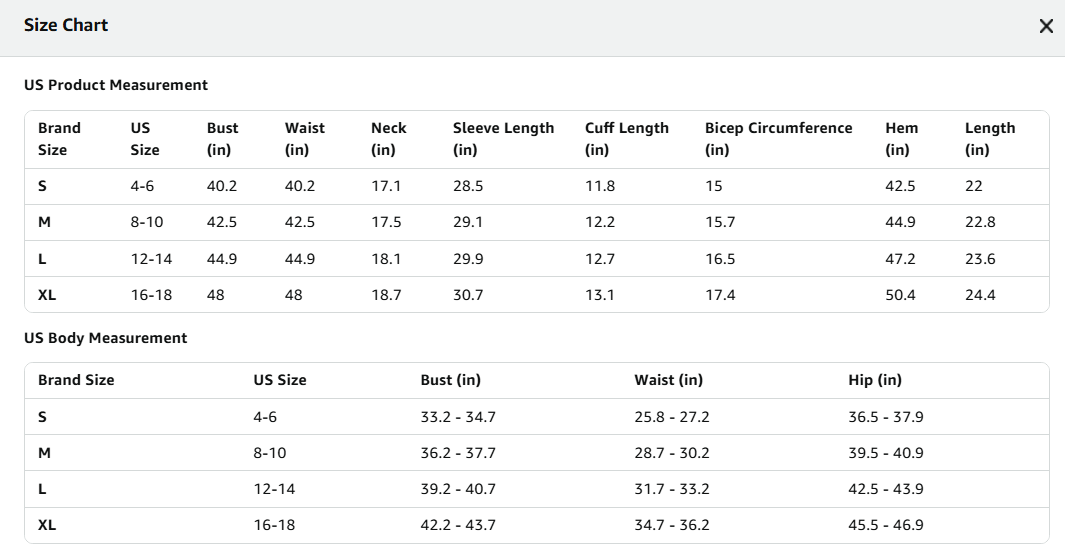The width and height of the screenshot is (1065, 551).
Task: Click the S brand size in product table
Action: [42, 186]
